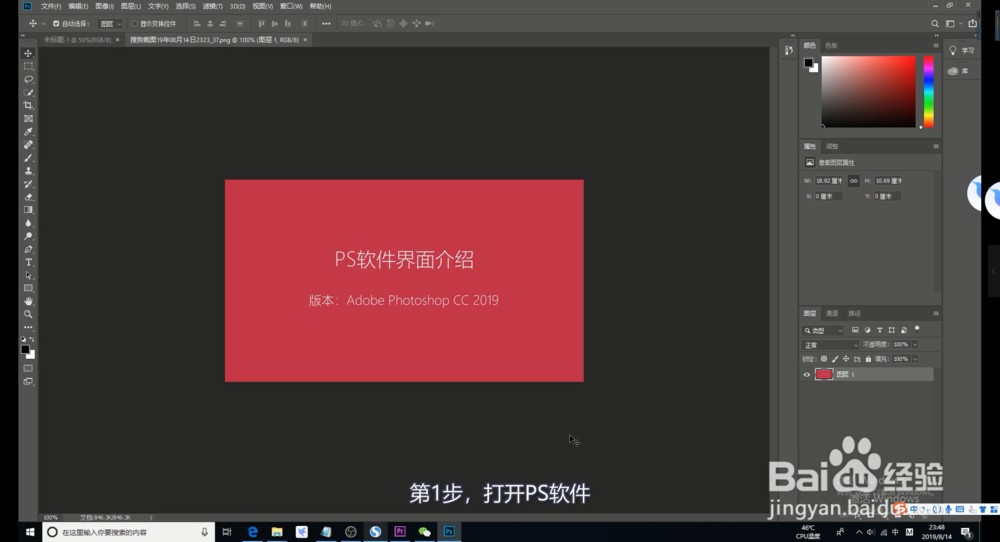Click the more align options button
Viewport: 1000px width, 542px height.
click(327, 24)
